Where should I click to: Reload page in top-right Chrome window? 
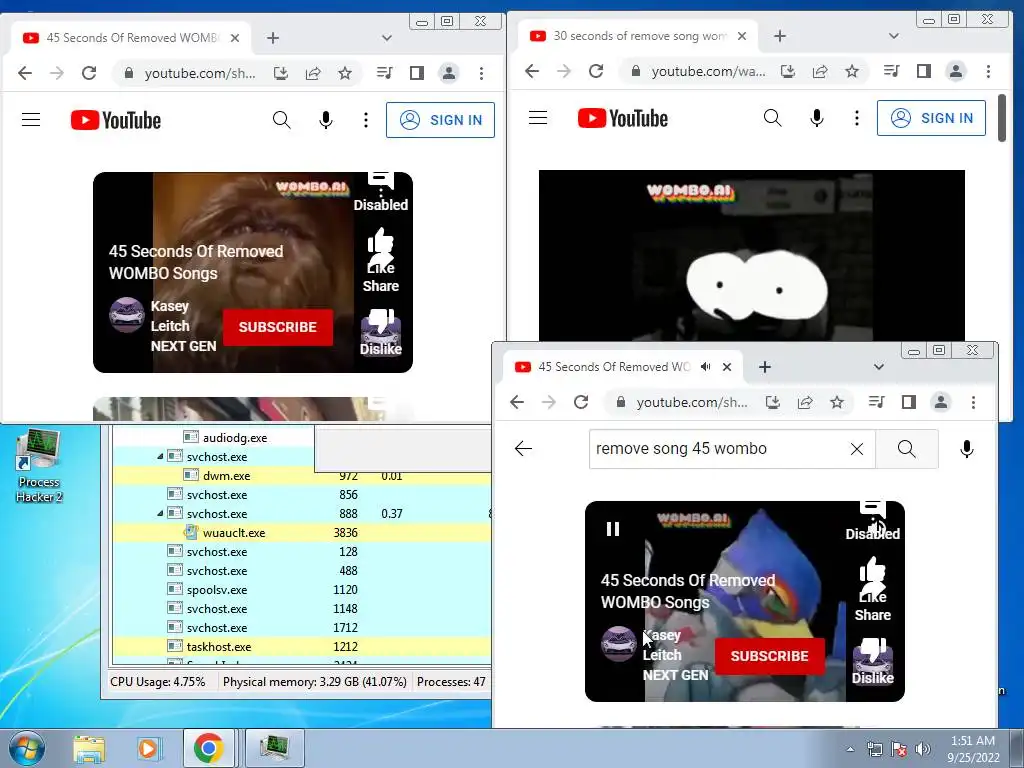pos(596,71)
